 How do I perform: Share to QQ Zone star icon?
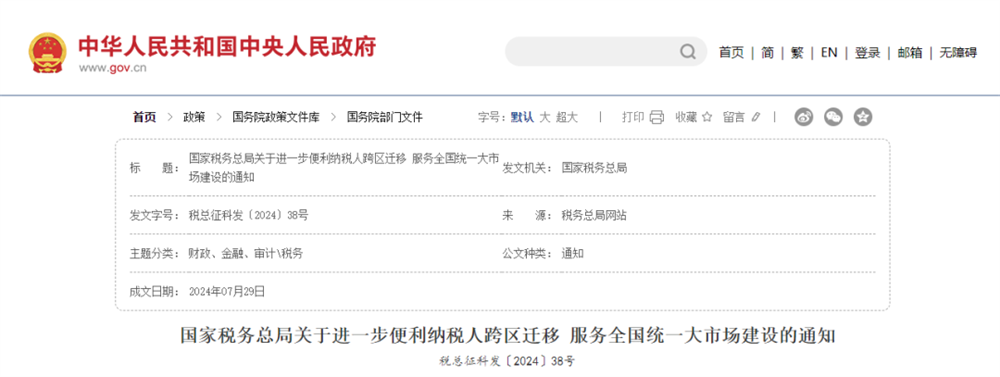tap(863, 117)
